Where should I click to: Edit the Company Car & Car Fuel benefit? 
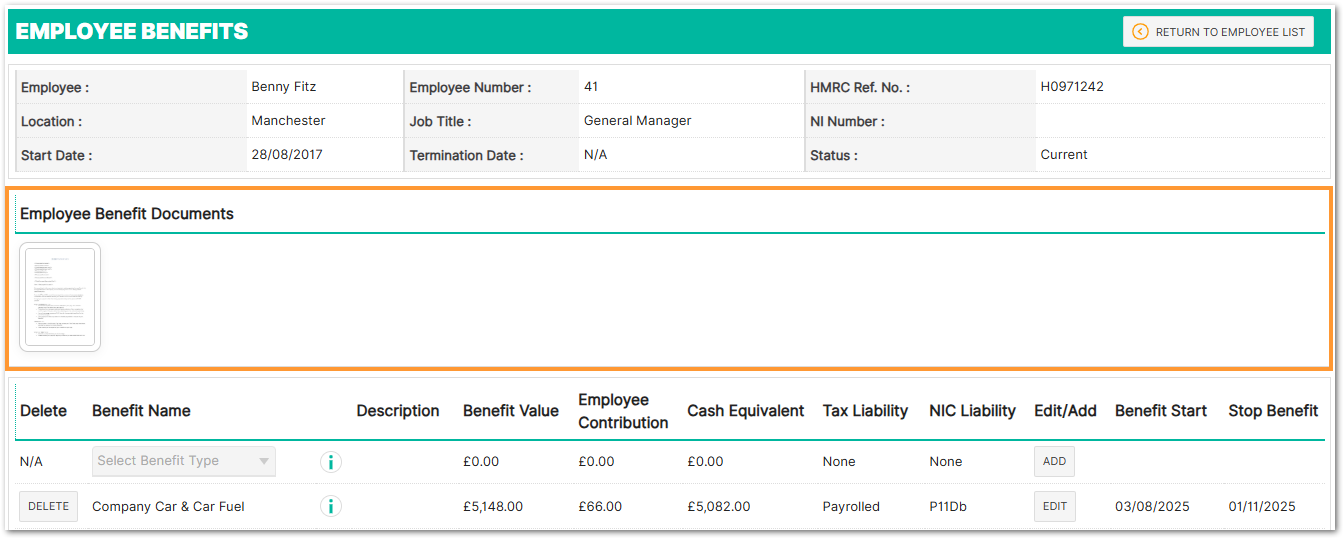click(1054, 507)
